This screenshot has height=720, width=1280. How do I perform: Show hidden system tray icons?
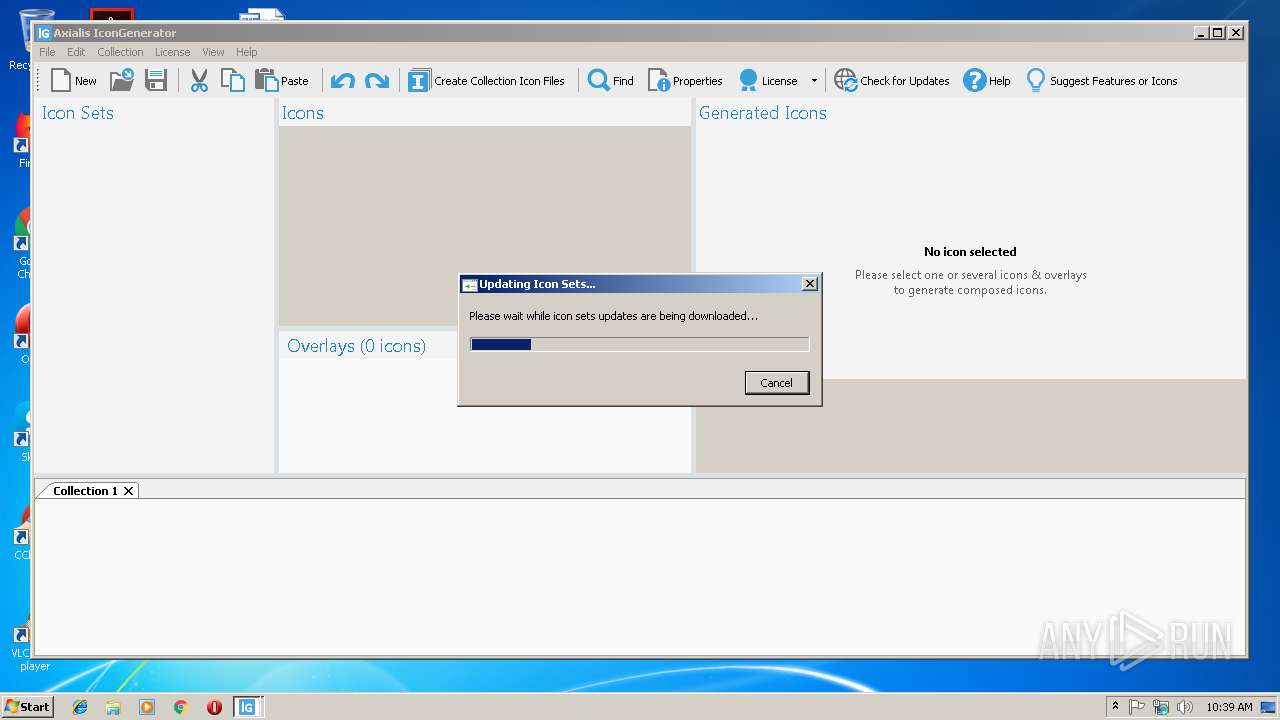point(1115,706)
